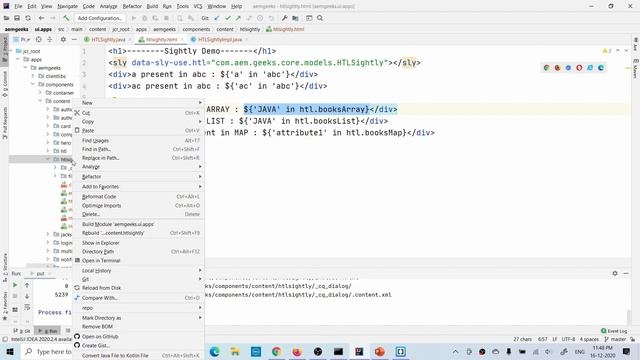Click Collapse All icon in Project panel

49,40
